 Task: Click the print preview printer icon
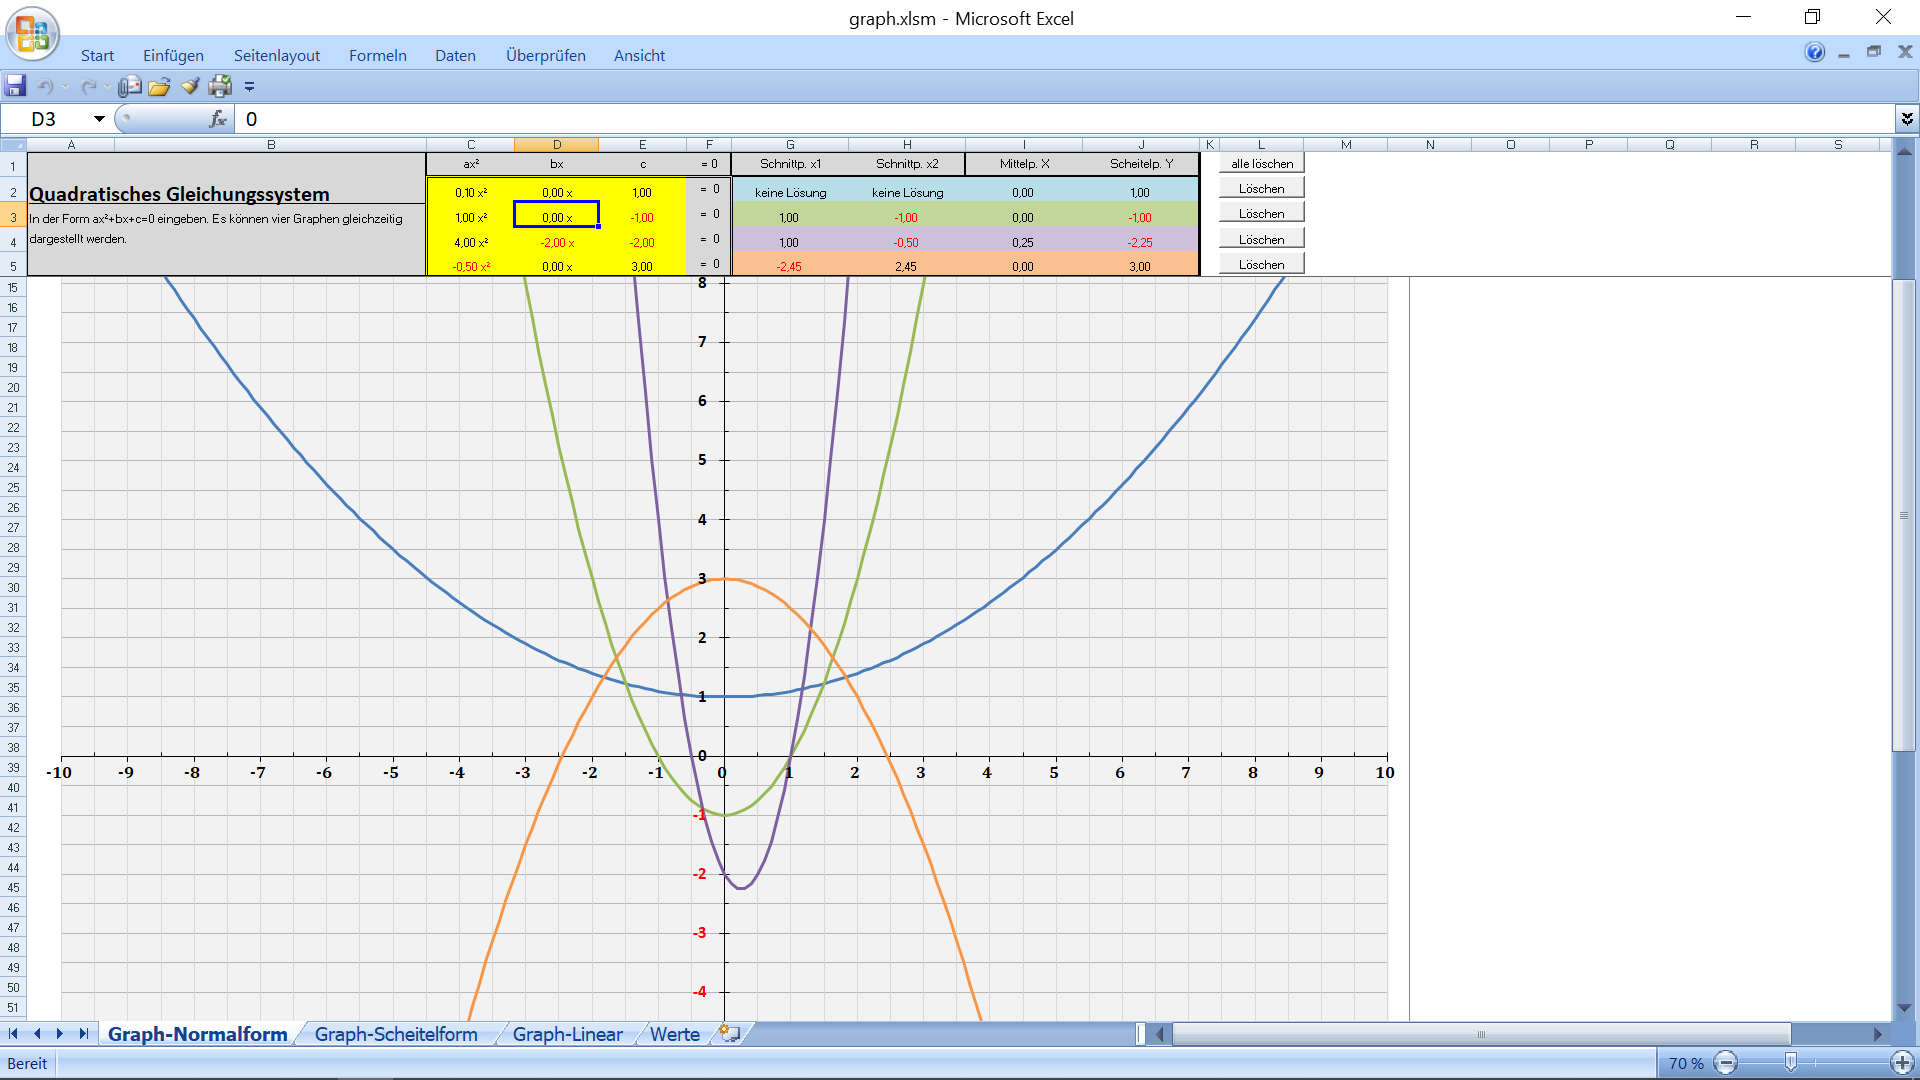click(220, 86)
